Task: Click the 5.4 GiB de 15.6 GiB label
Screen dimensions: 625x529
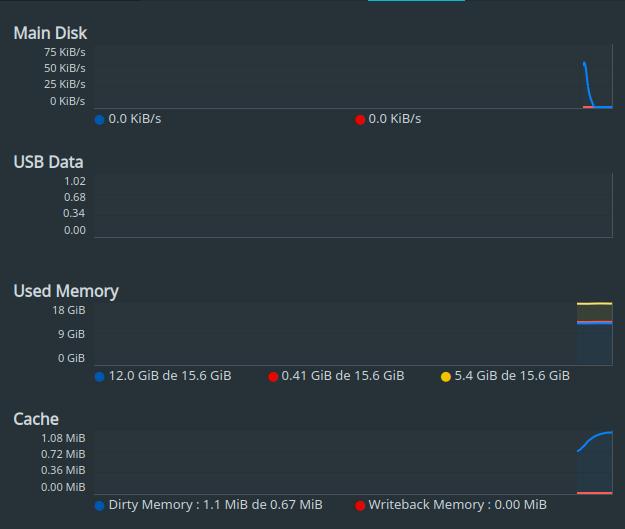Action: (512, 376)
